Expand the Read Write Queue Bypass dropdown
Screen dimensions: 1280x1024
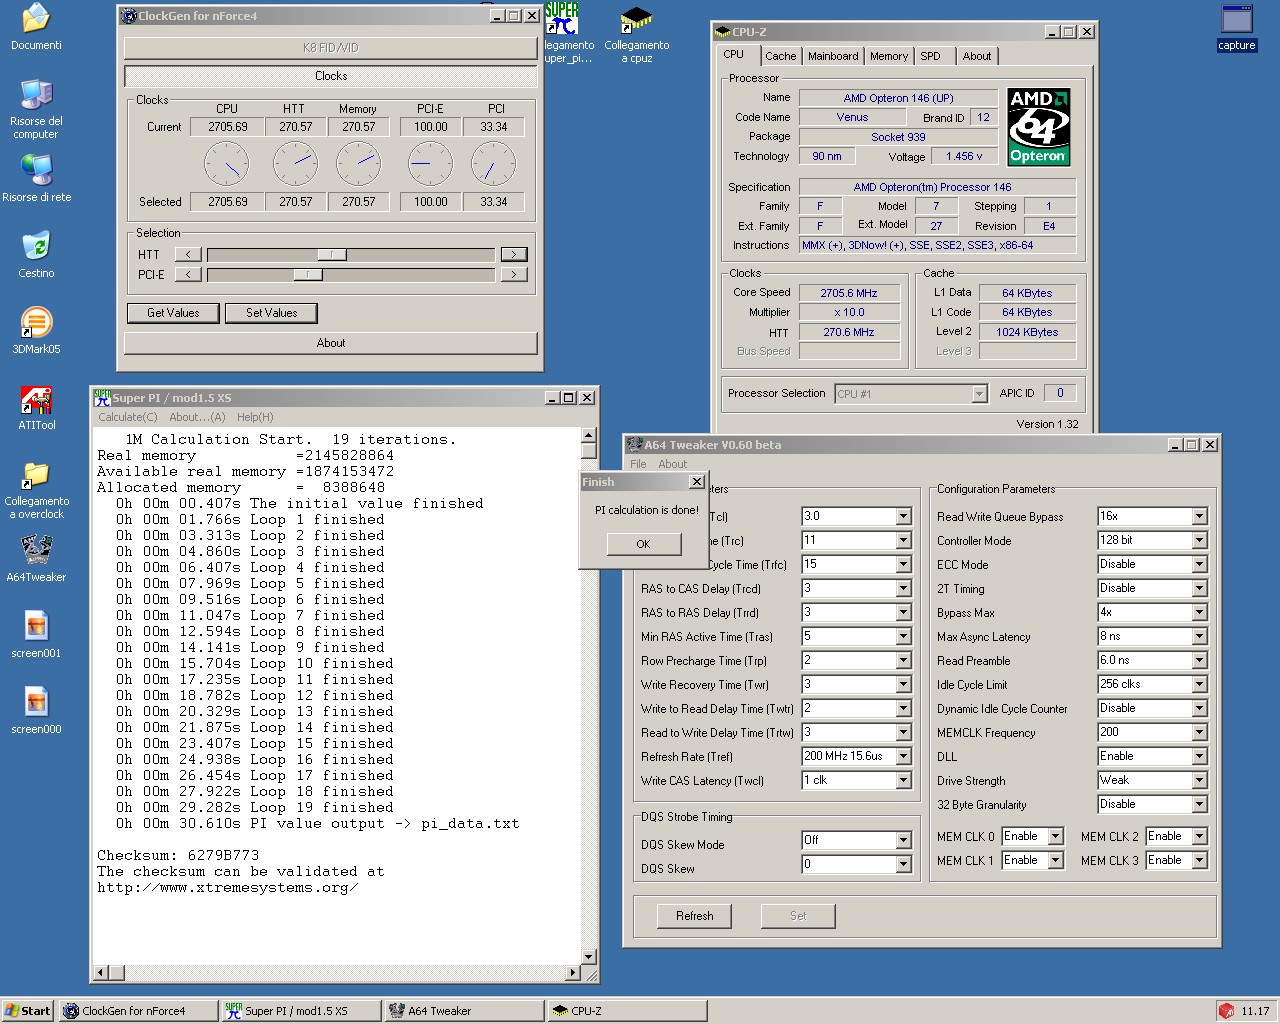pyautogui.click(x=1199, y=516)
